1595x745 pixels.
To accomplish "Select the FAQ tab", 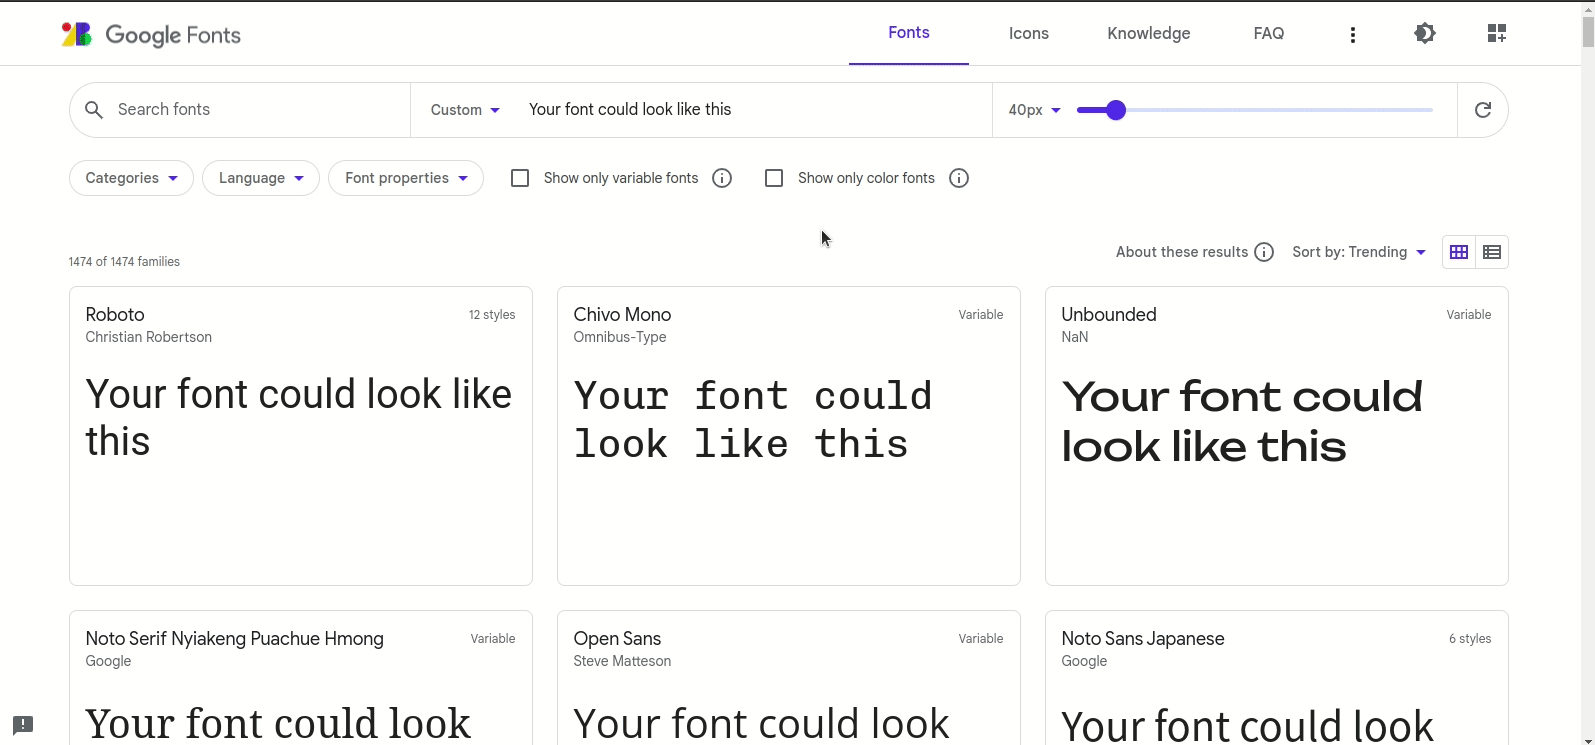I will (1269, 33).
